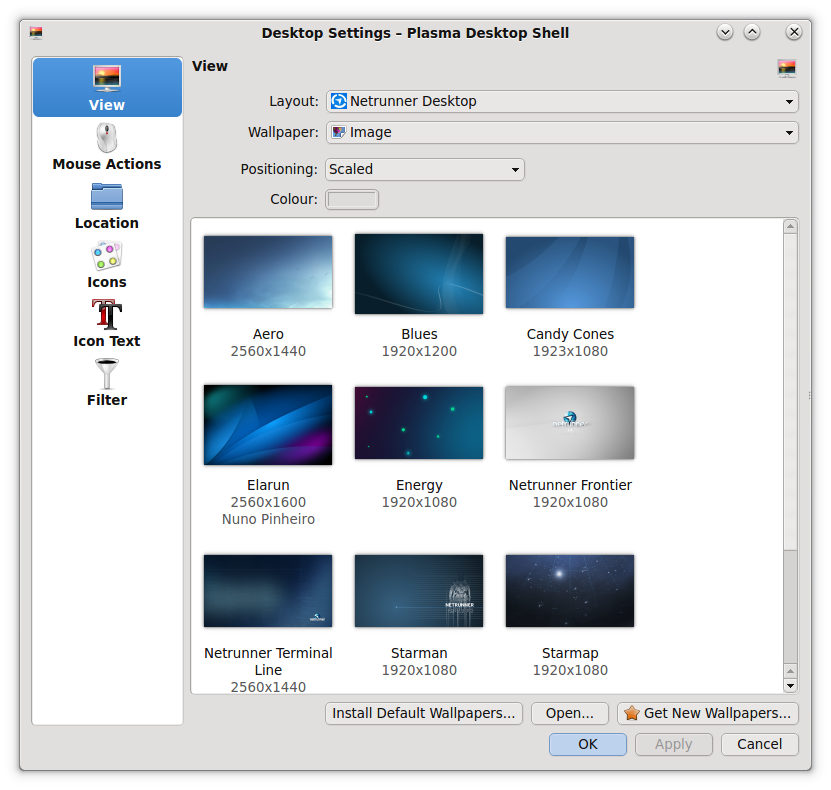Click the title bar up arrow button
Image resolution: width=831 pixels, height=790 pixels.
pyautogui.click(x=752, y=33)
